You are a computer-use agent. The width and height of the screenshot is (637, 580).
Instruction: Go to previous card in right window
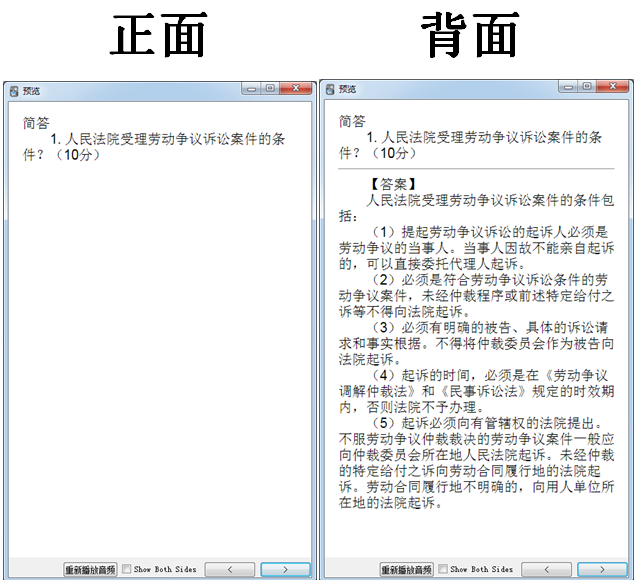click(546, 569)
